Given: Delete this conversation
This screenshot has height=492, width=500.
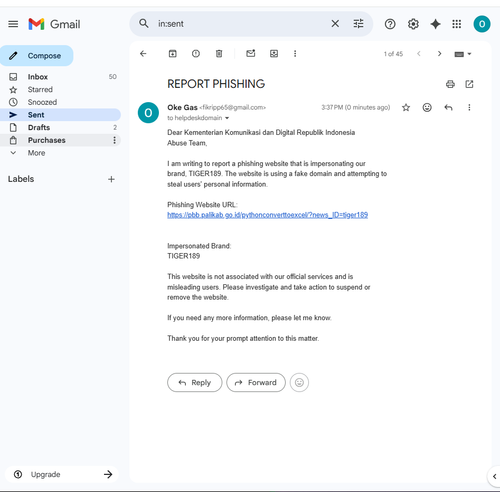Looking at the screenshot, I should coord(219,54).
